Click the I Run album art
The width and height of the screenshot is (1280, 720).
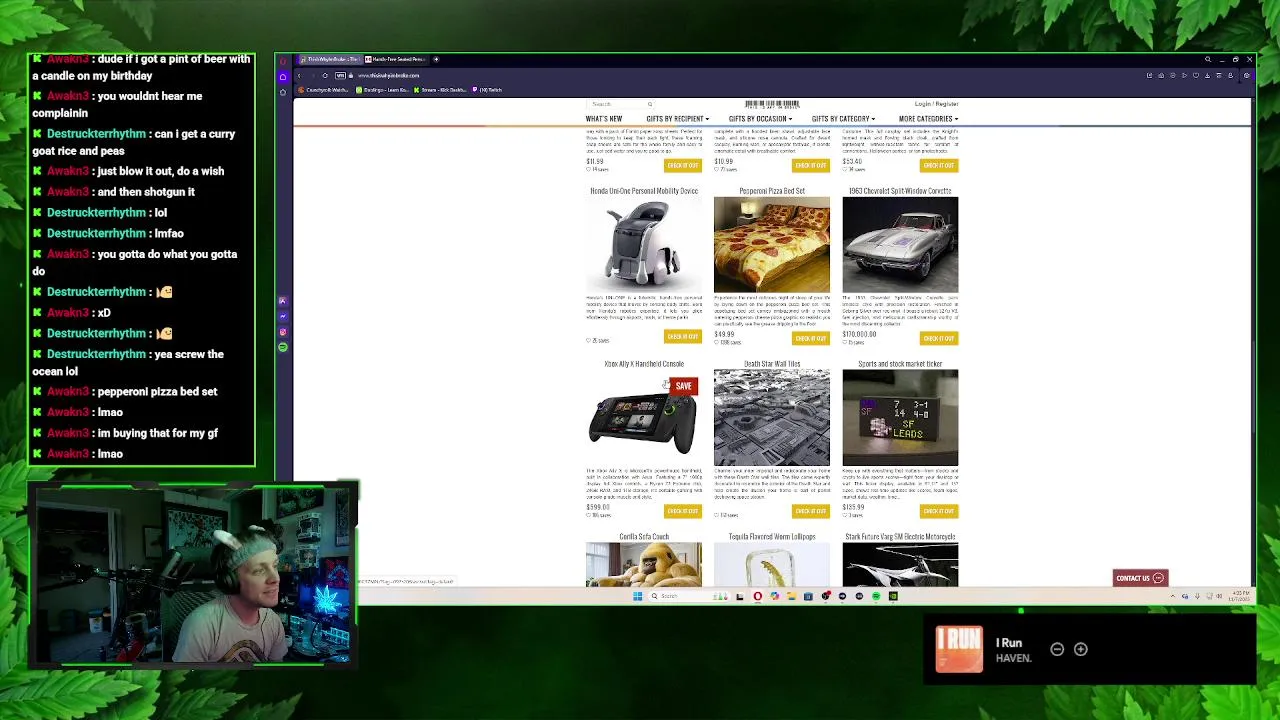[x=959, y=649]
